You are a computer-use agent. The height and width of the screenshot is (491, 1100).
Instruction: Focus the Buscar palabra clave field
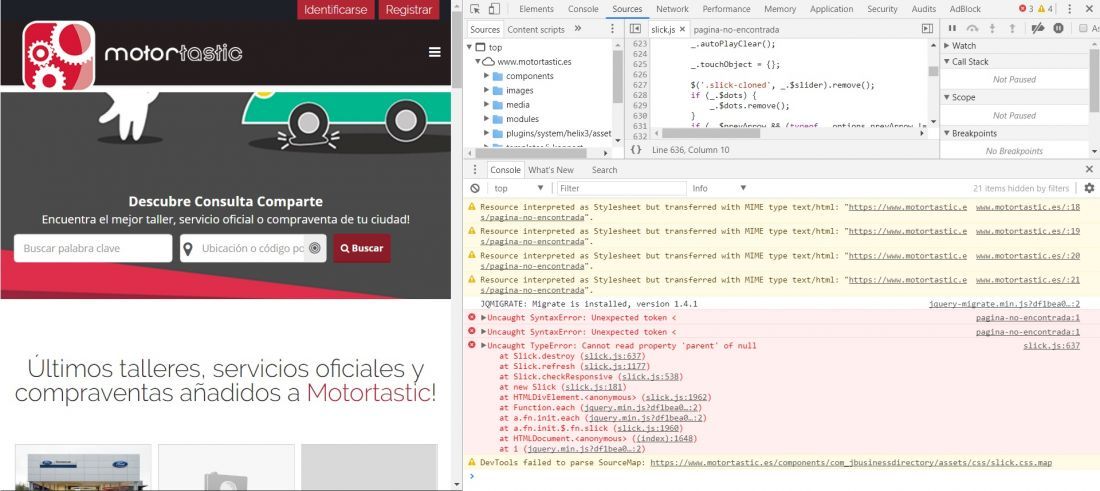pos(93,248)
